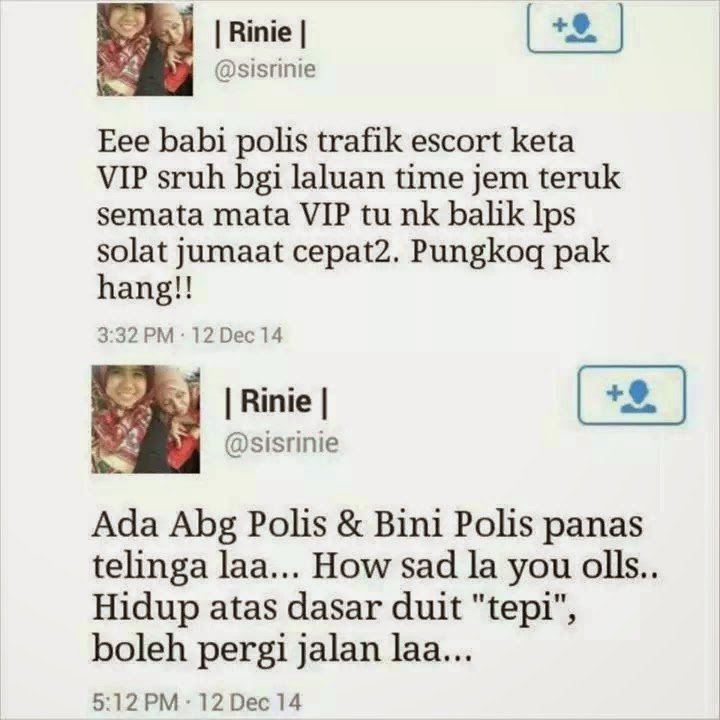720x720 pixels.
Task: Click the plus sign in the lower follow button
Action: (613, 393)
